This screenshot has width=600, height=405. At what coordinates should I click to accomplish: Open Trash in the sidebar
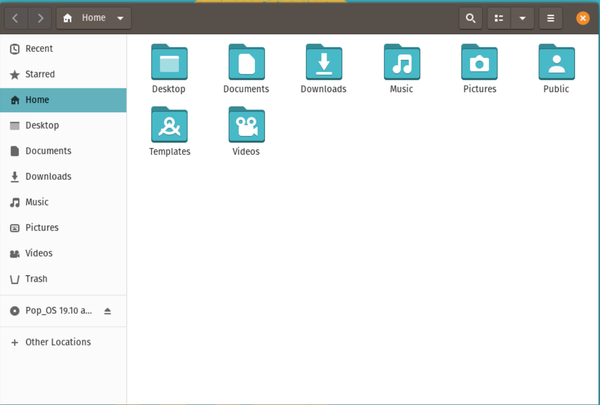coord(36,279)
